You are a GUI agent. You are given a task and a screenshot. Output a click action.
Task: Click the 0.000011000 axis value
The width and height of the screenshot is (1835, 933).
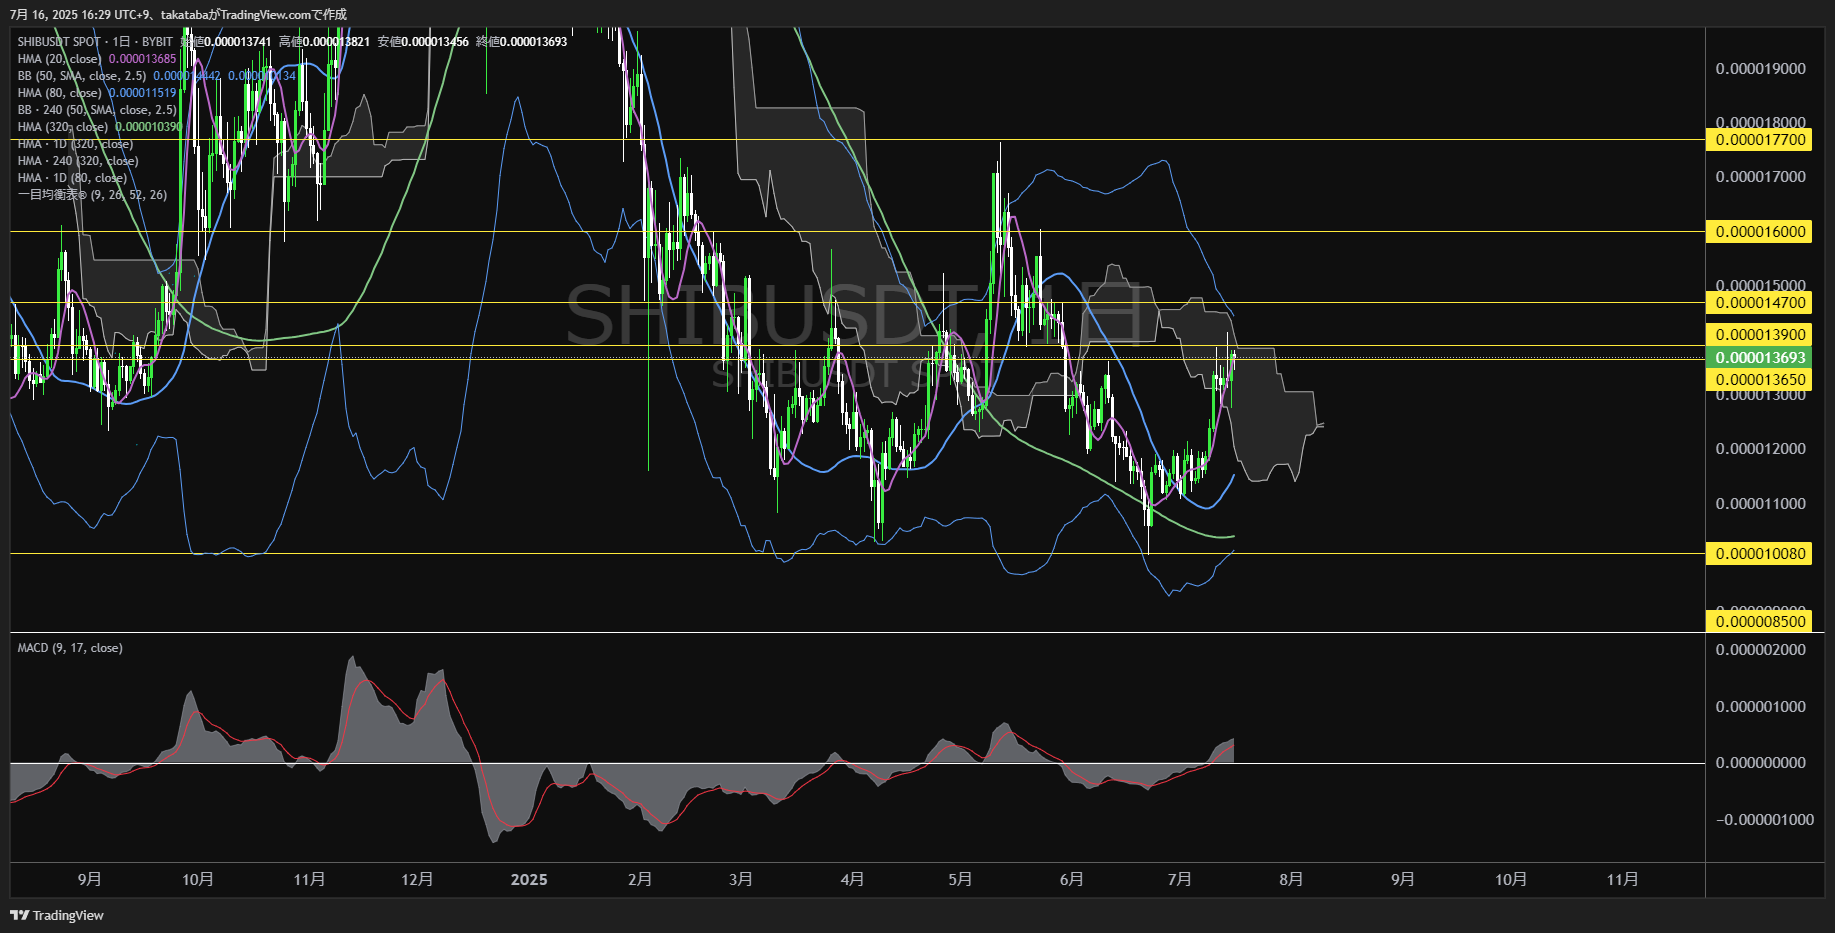tap(1761, 504)
